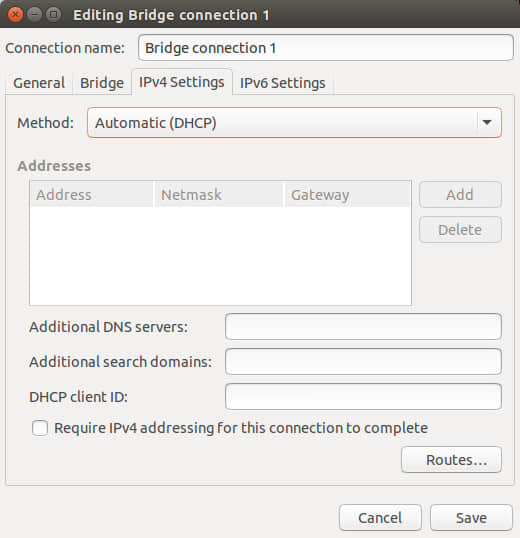The image size is (520, 538).
Task: Switch to the General tab
Action: 39,83
